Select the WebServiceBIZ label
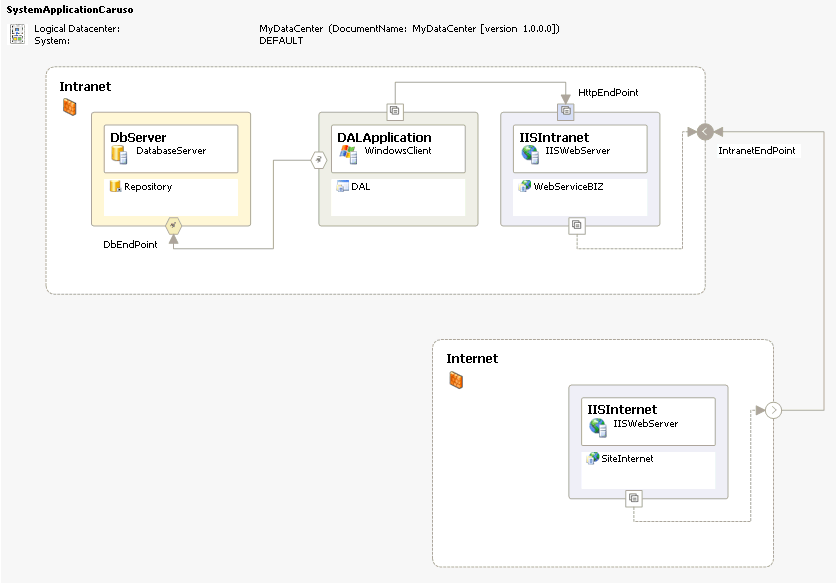The height and width of the screenshot is (583, 836). pyautogui.click(x=568, y=187)
